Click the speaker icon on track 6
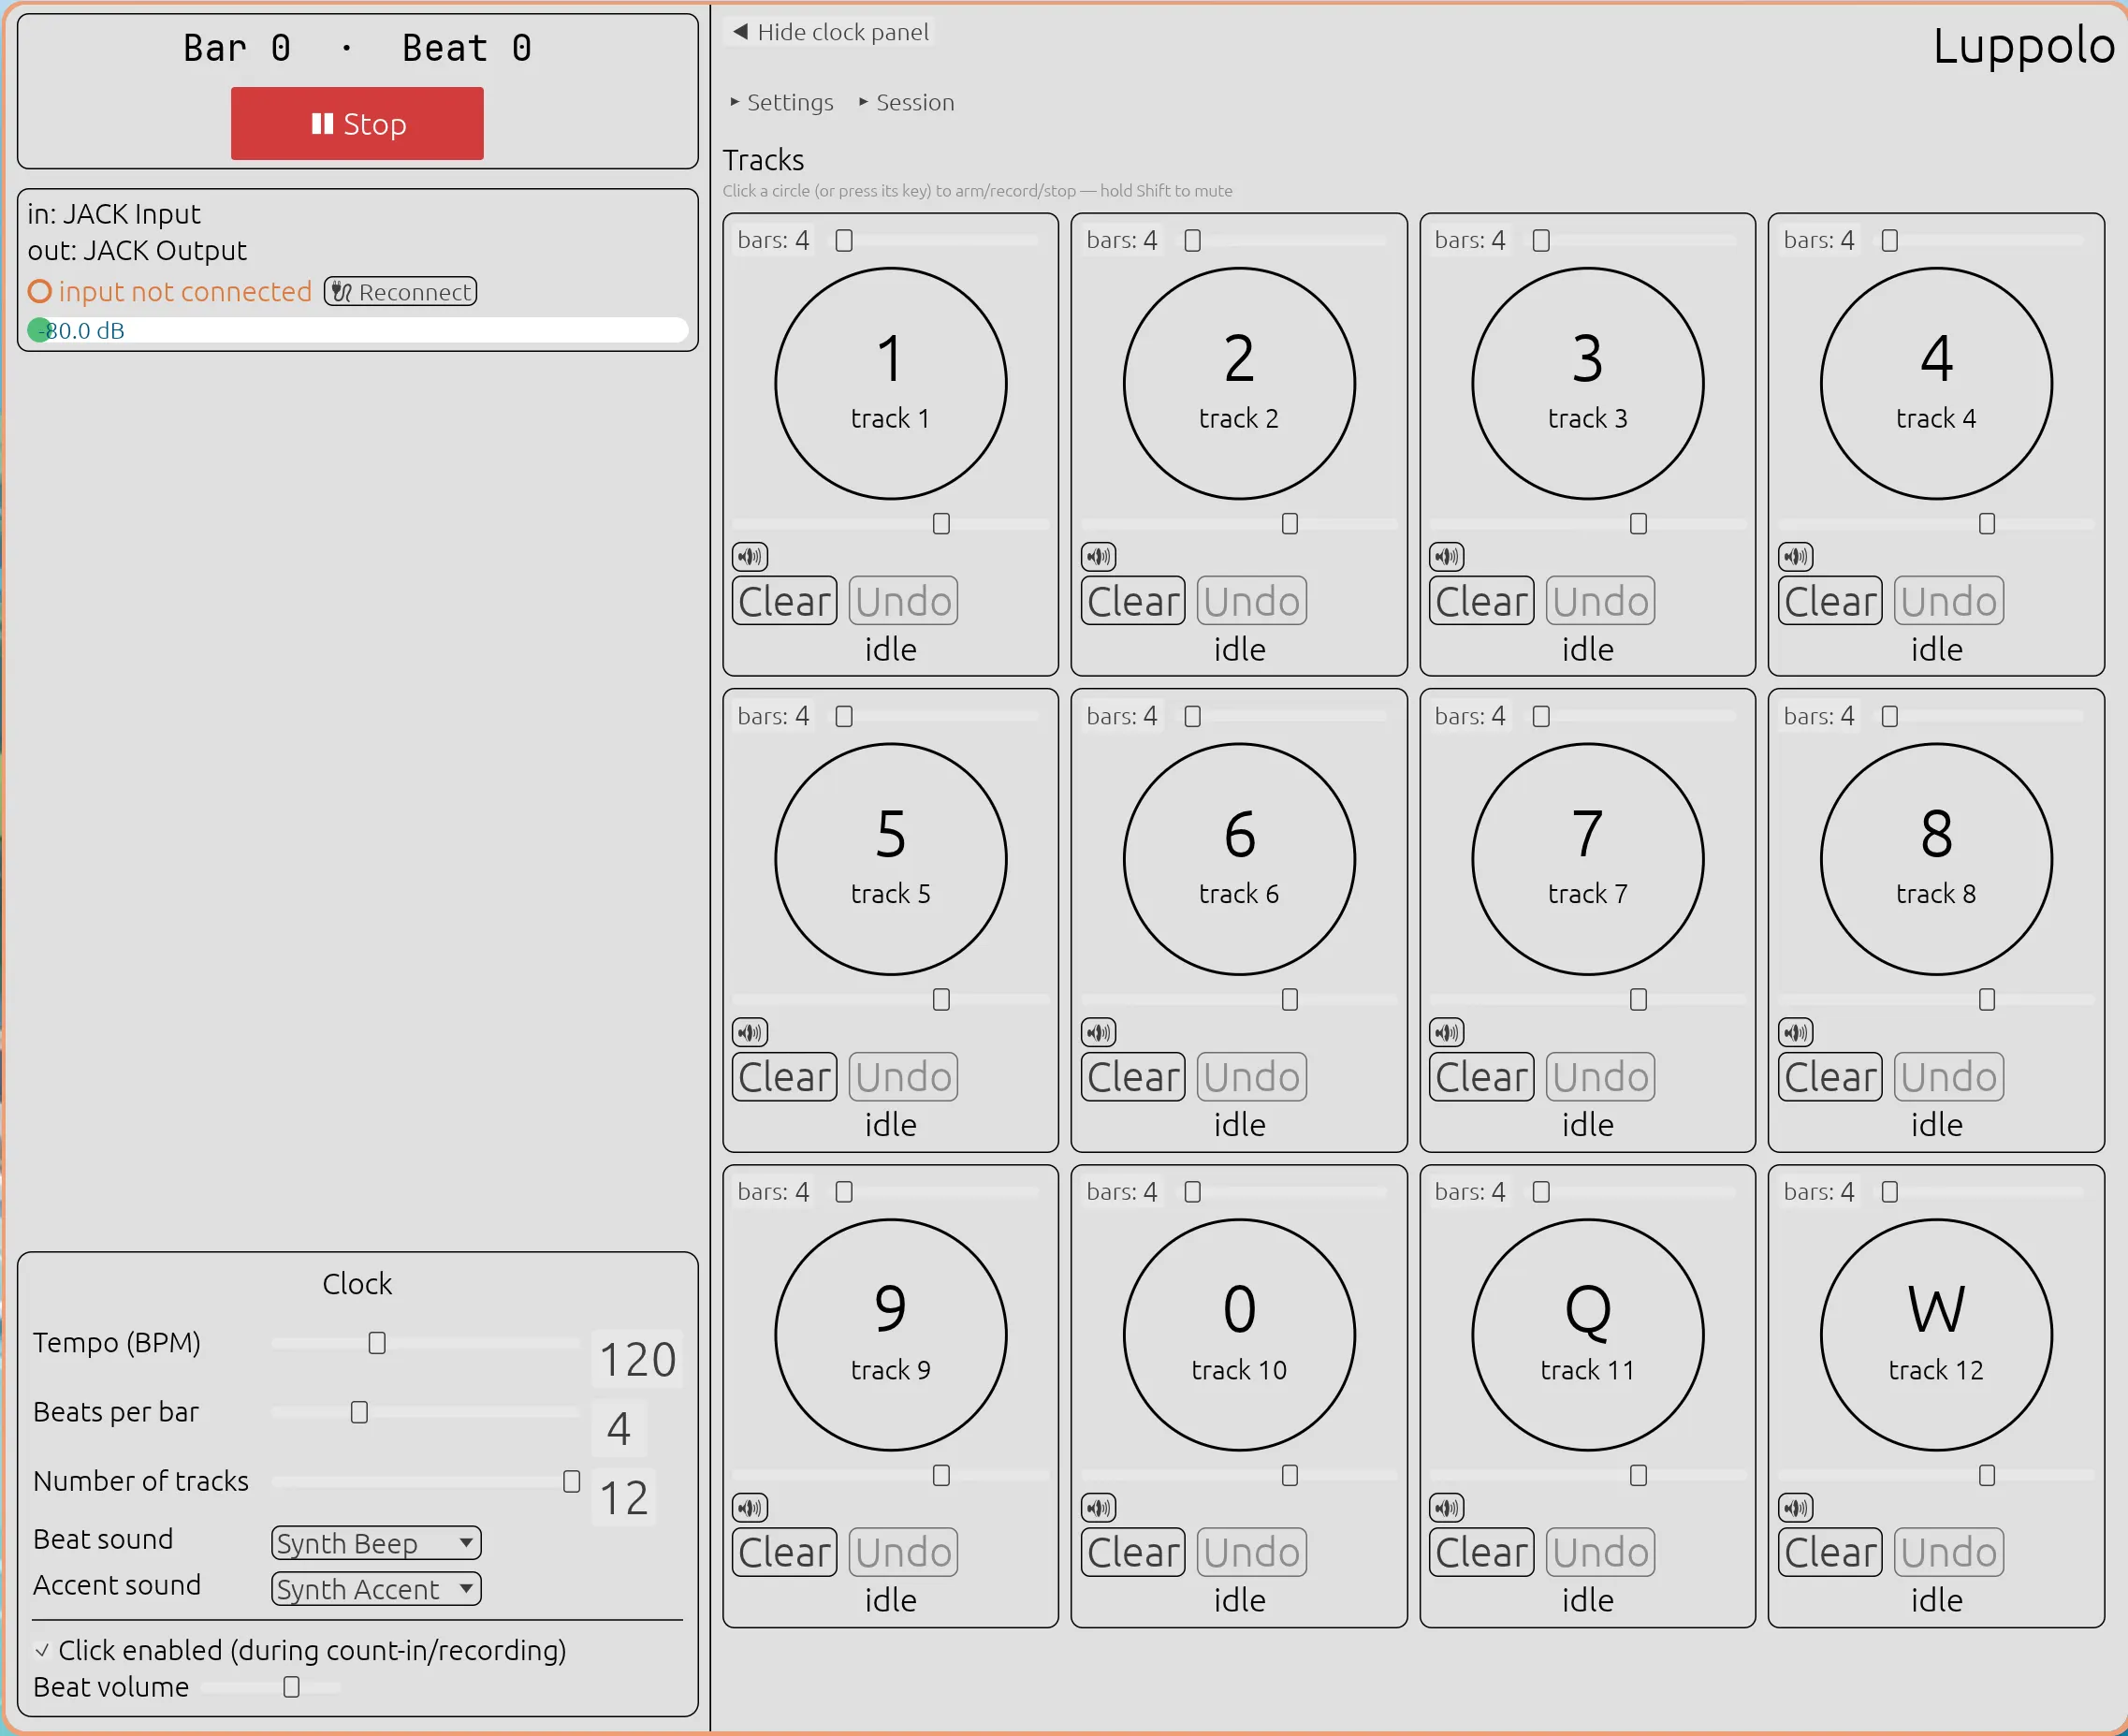Screen dimensions: 2128x1736 point(1098,1032)
